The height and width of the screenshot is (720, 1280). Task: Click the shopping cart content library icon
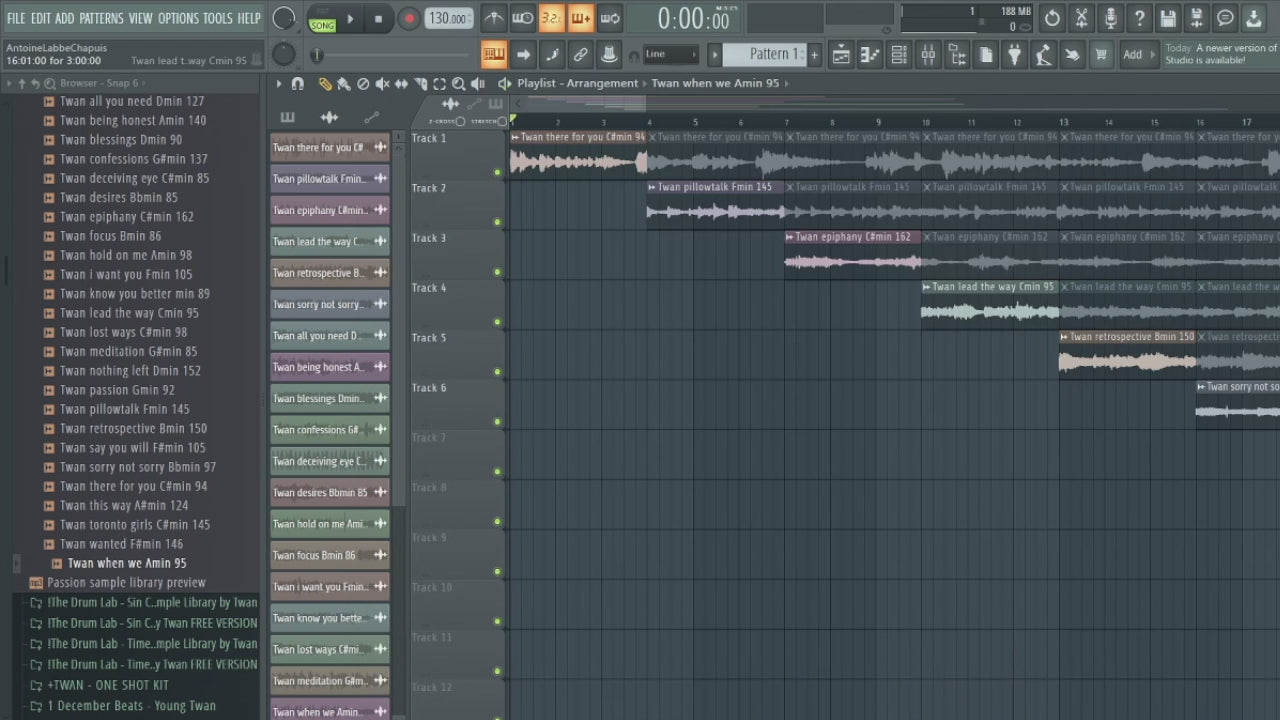point(1101,55)
